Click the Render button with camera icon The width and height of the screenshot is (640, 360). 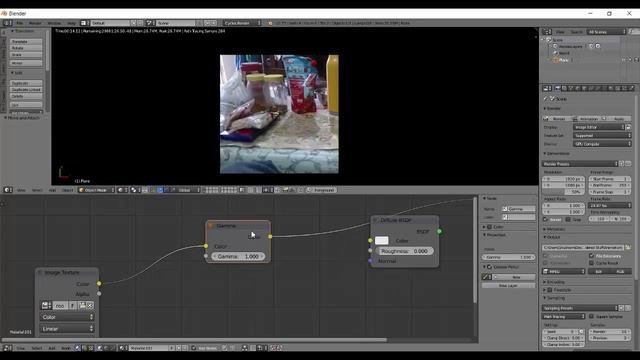[x=558, y=119]
